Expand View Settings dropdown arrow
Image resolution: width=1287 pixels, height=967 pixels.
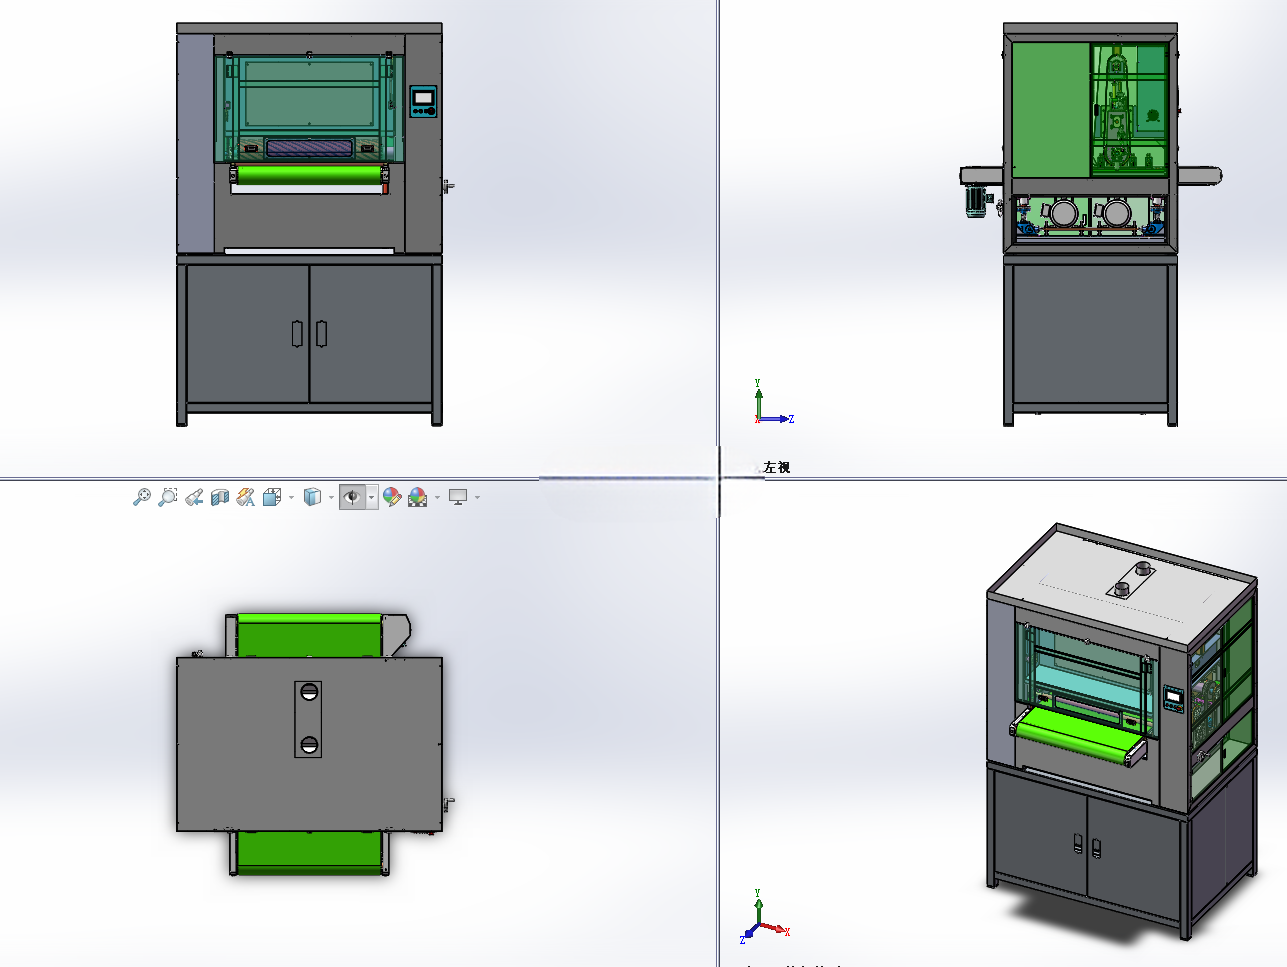point(477,497)
